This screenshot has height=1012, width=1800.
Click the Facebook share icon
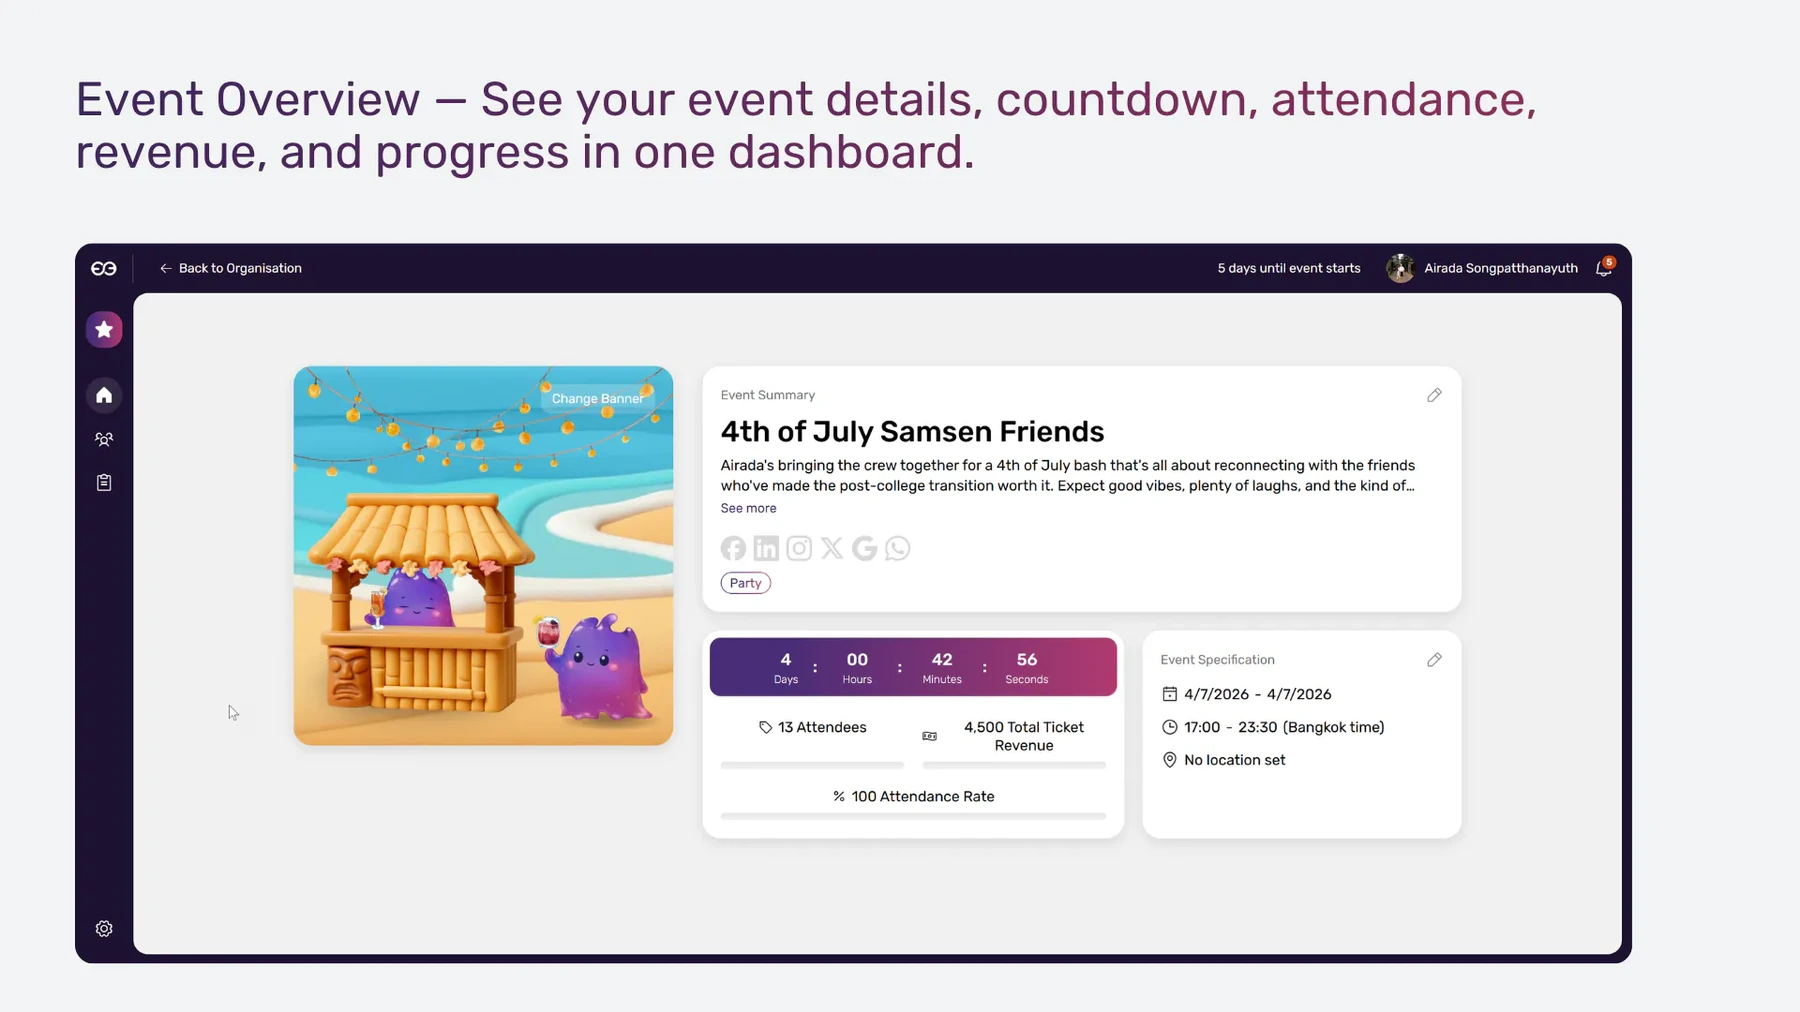(x=733, y=548)
